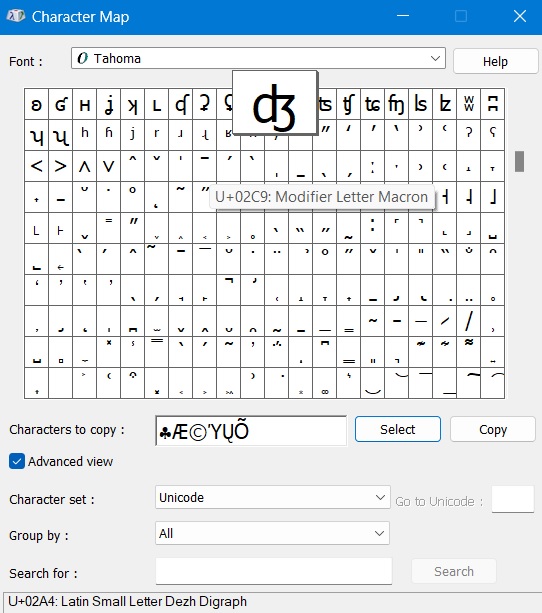Select the extra-low tone bar character
This screenshot has width=542, height=613.
click(493, 197)
